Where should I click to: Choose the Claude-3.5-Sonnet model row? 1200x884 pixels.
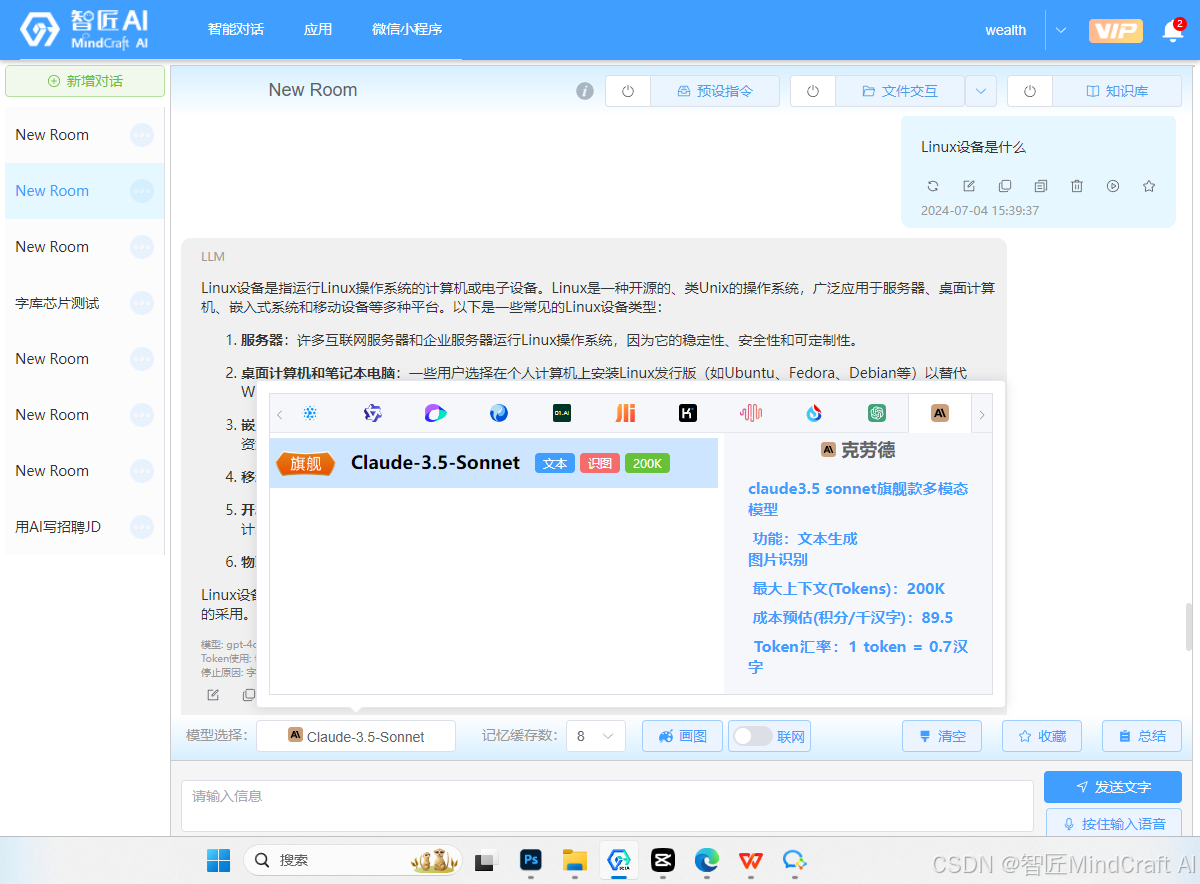pyautogui.click(x=494, y=463)
